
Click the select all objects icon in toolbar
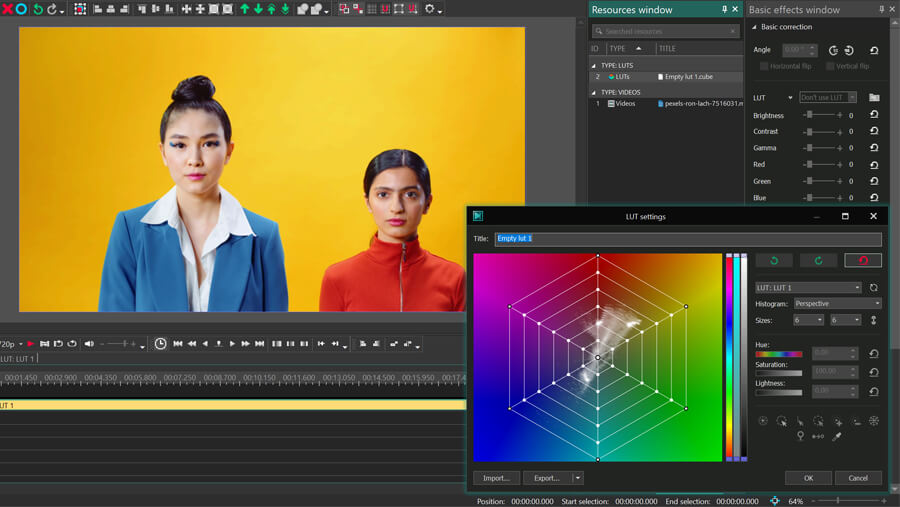[80, 9]
